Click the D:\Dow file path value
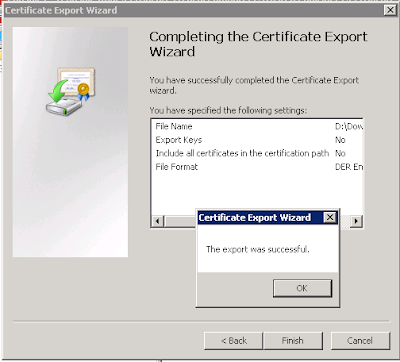Image resolution: width=400 pixels, height=362 pixels. (x=349, y=126)
